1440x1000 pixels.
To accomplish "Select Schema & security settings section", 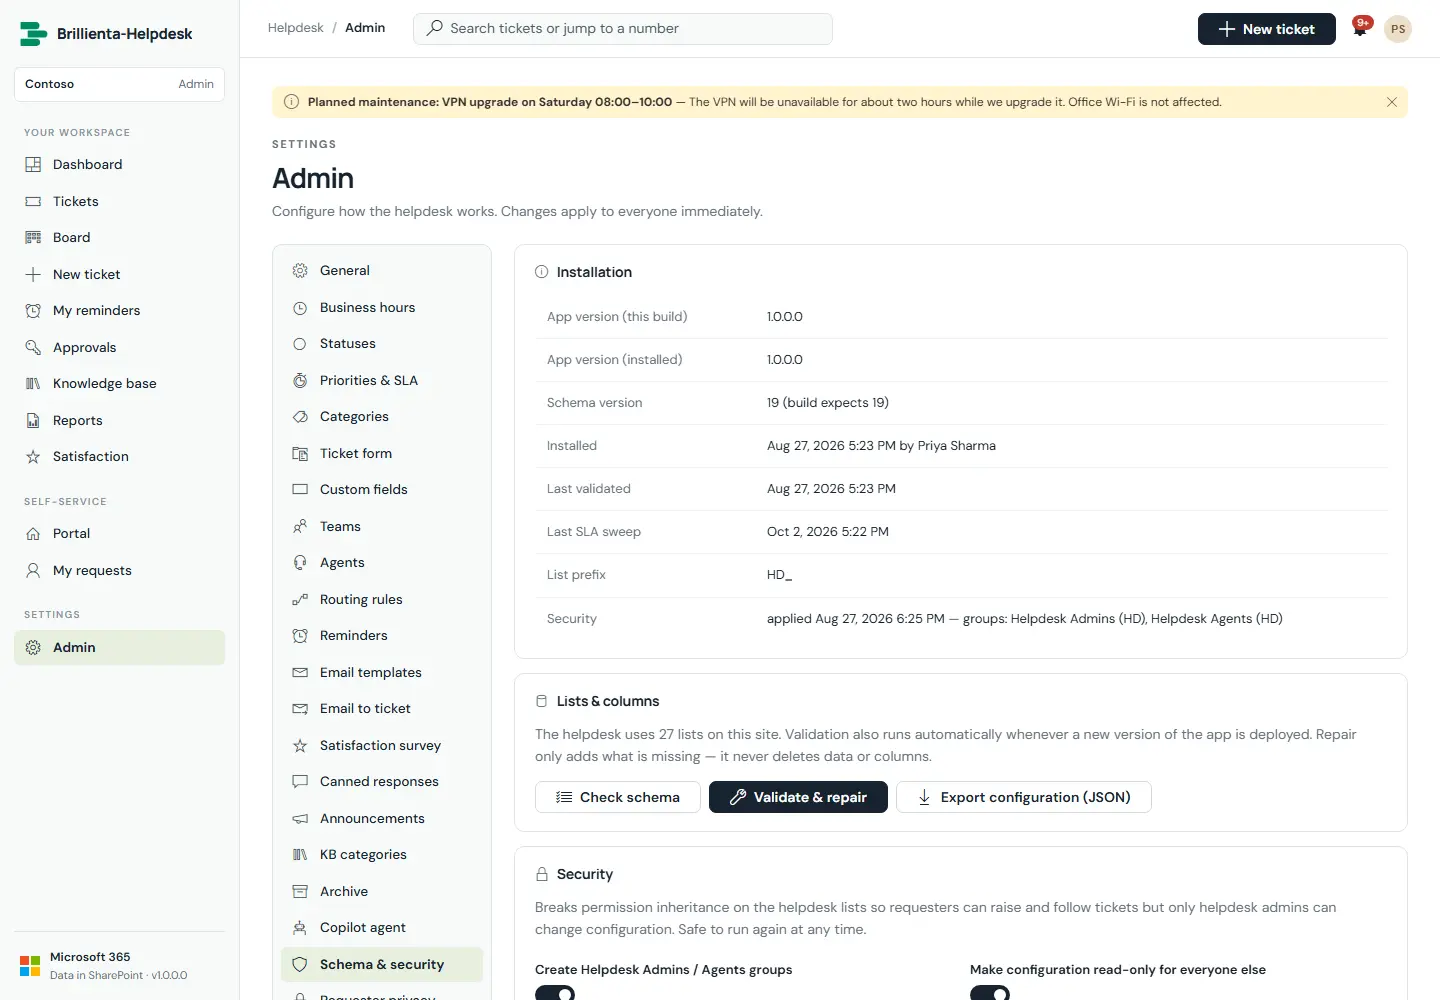I will pos(382,964).
